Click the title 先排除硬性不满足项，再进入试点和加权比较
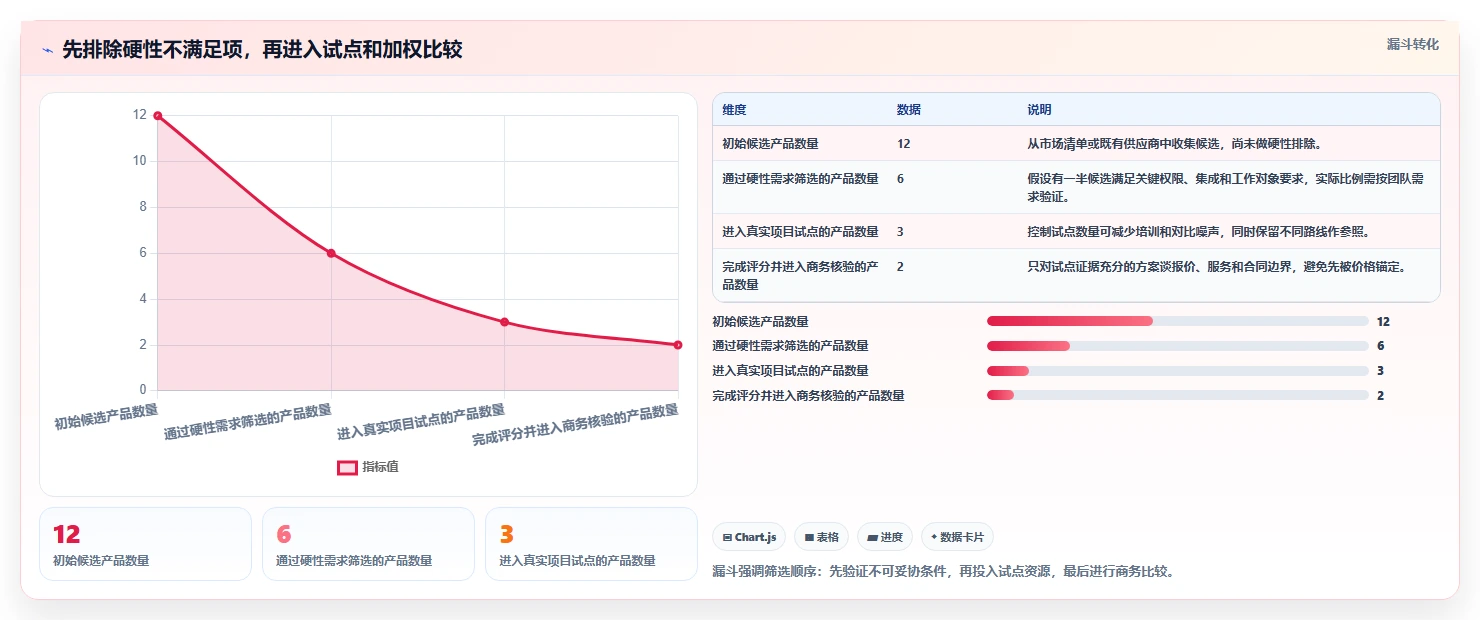Screen dimensions: 1480x620 [x=262, y=50]
